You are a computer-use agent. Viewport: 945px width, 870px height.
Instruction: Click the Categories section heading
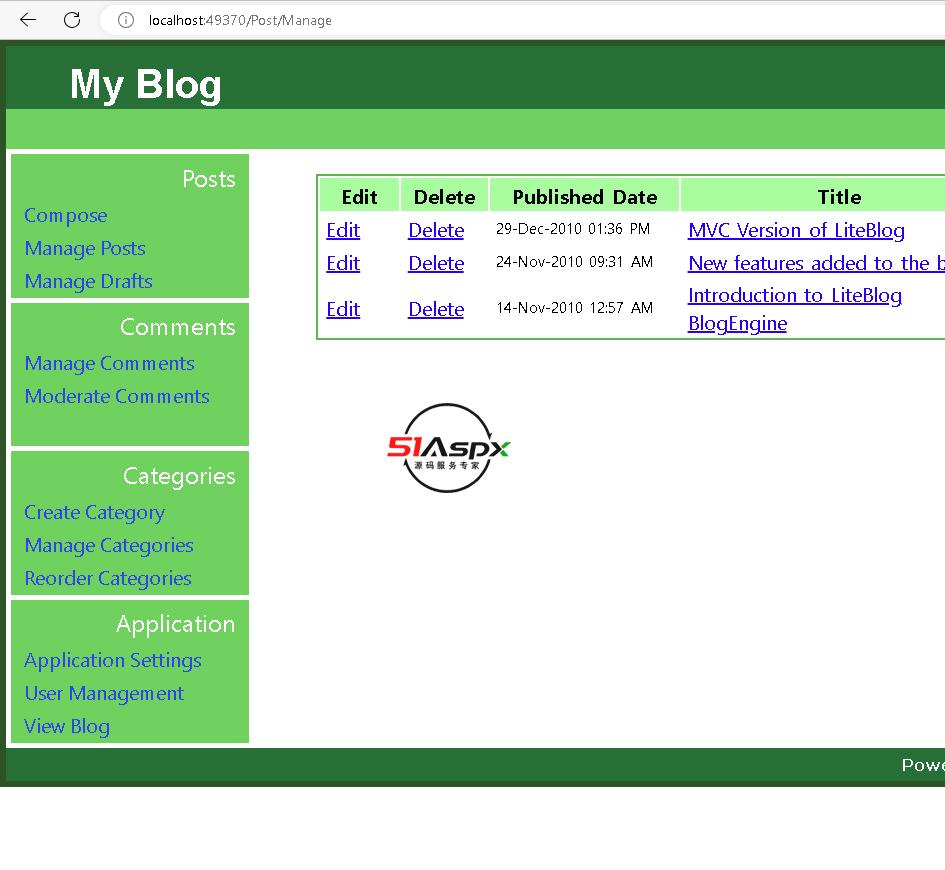coord(179,476)
